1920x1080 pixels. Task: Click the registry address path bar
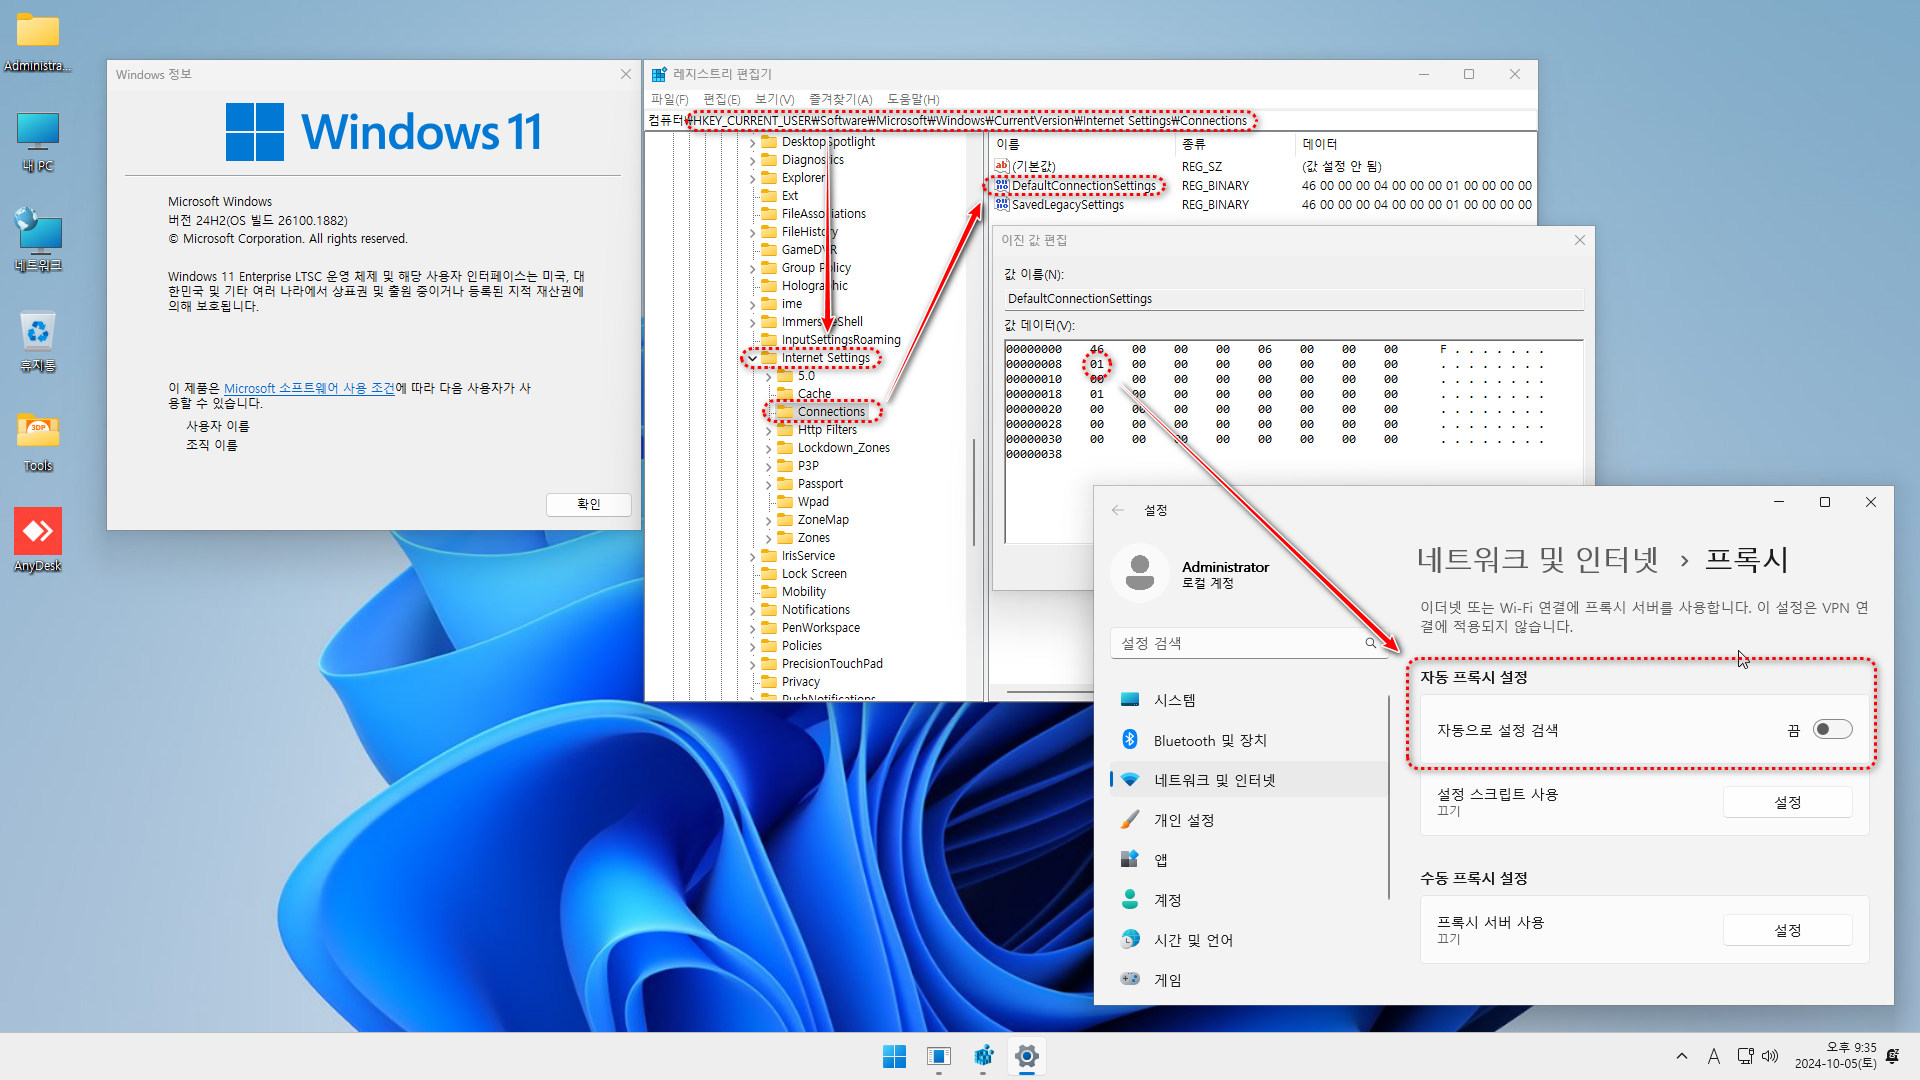click(1090, 120)
